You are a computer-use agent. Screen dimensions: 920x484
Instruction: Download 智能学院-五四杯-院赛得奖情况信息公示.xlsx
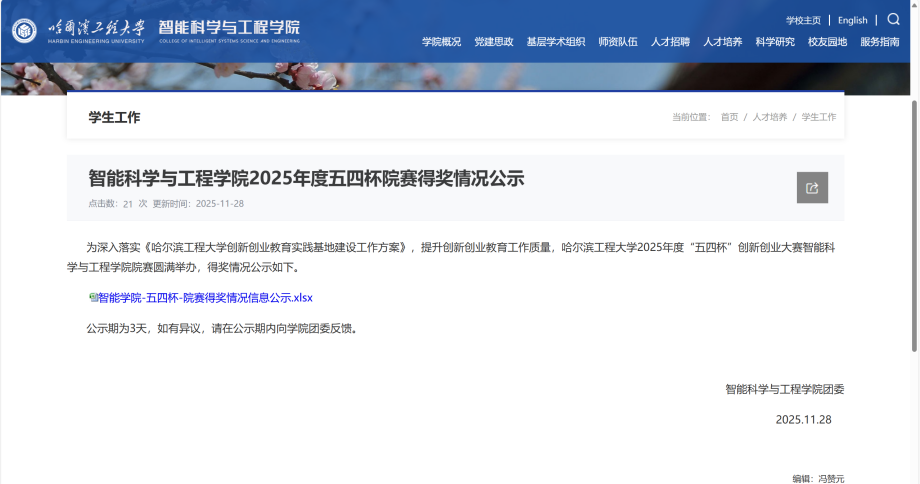coord(205,298)
